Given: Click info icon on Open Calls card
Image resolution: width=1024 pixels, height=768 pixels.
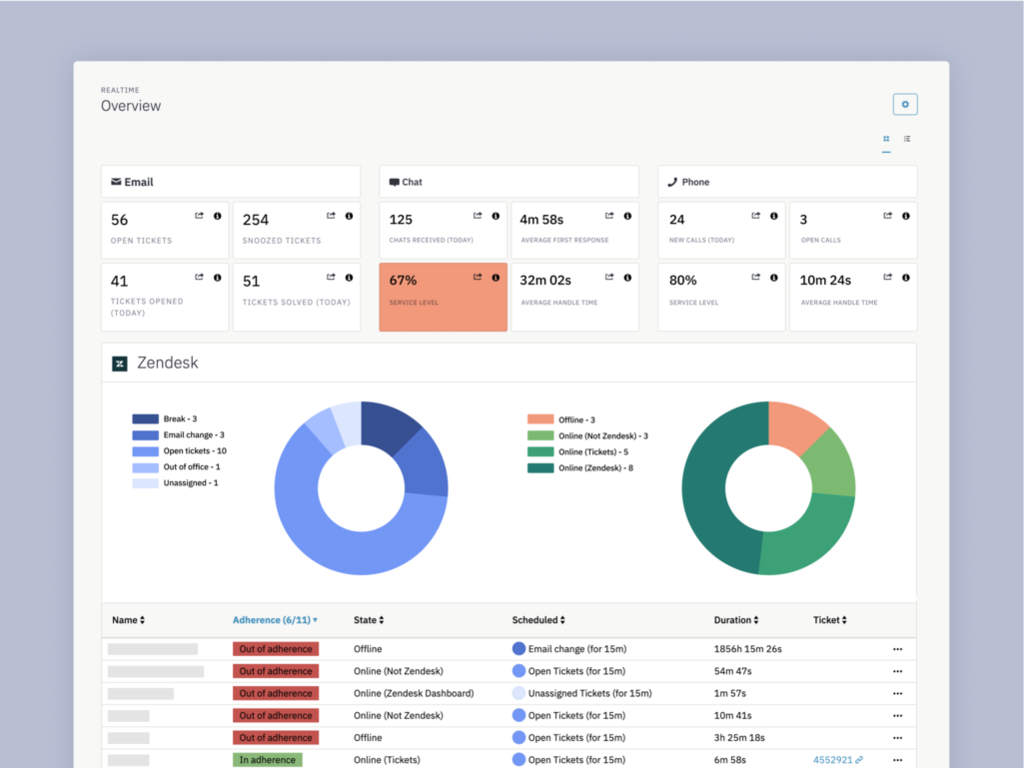Looking at the screenshot, I should pos(906,216).
